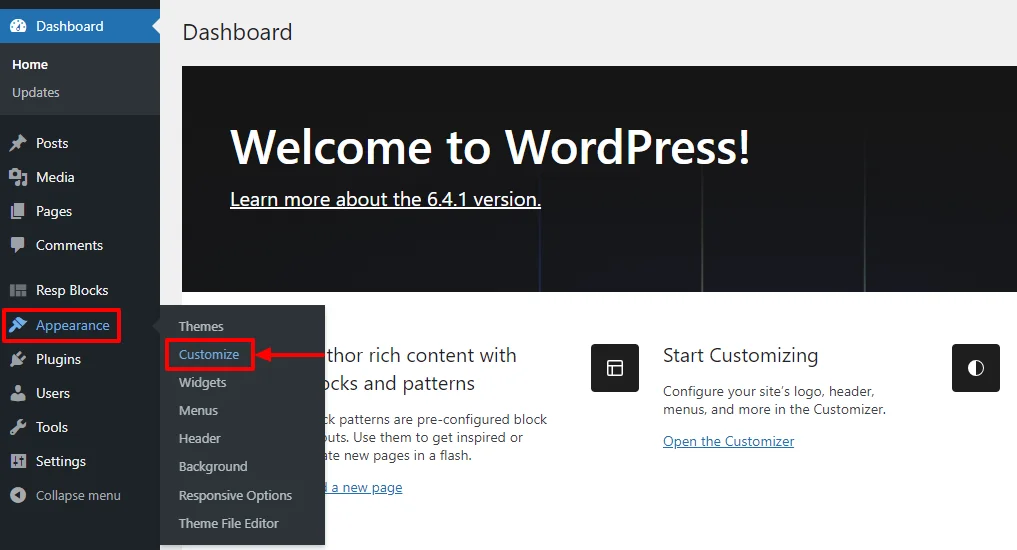This screenshot has width=1017, height=550.
Task: Open the Dashboard menu item
Action: tap(80, 26)
